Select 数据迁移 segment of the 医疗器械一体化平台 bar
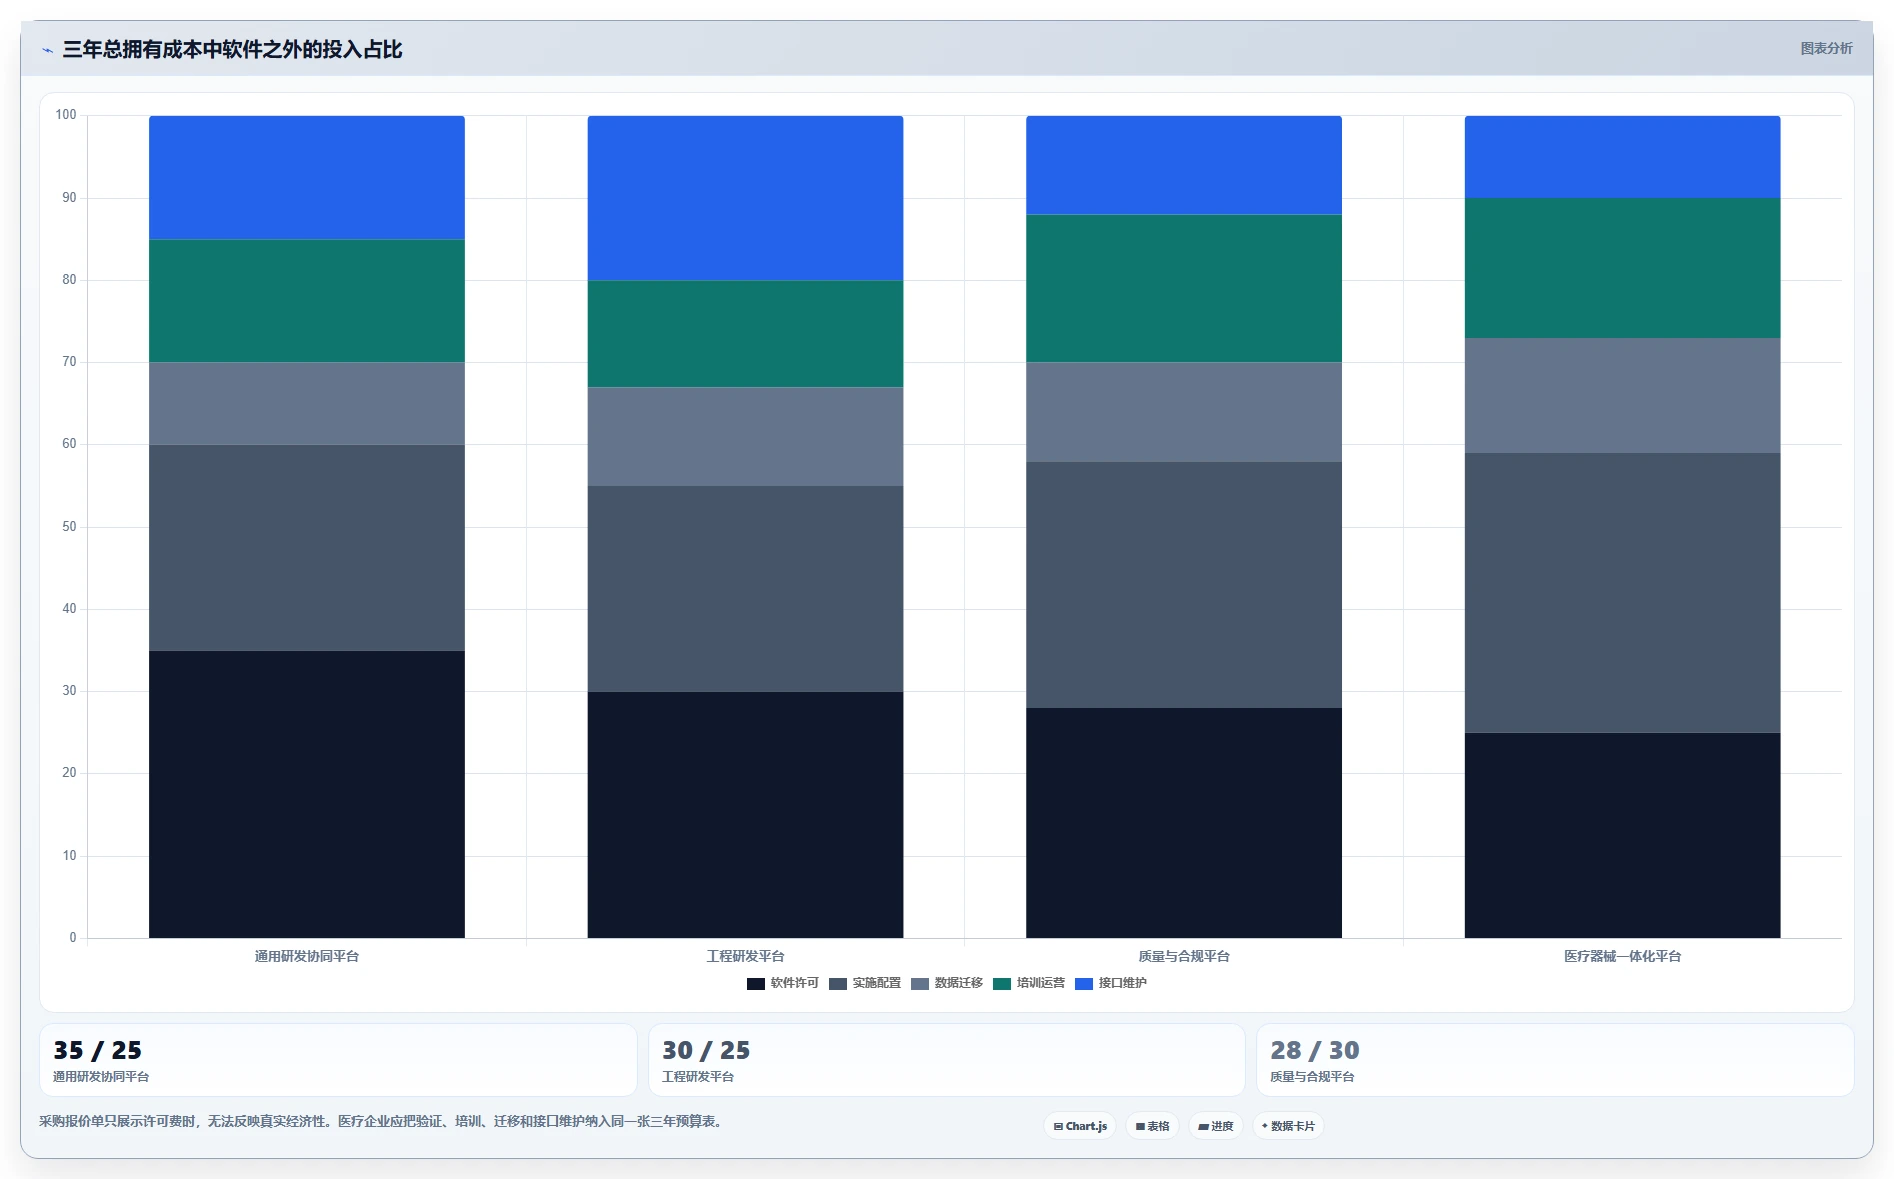The width and height of the screenshot is (1894, 1179). (1622, 395)
